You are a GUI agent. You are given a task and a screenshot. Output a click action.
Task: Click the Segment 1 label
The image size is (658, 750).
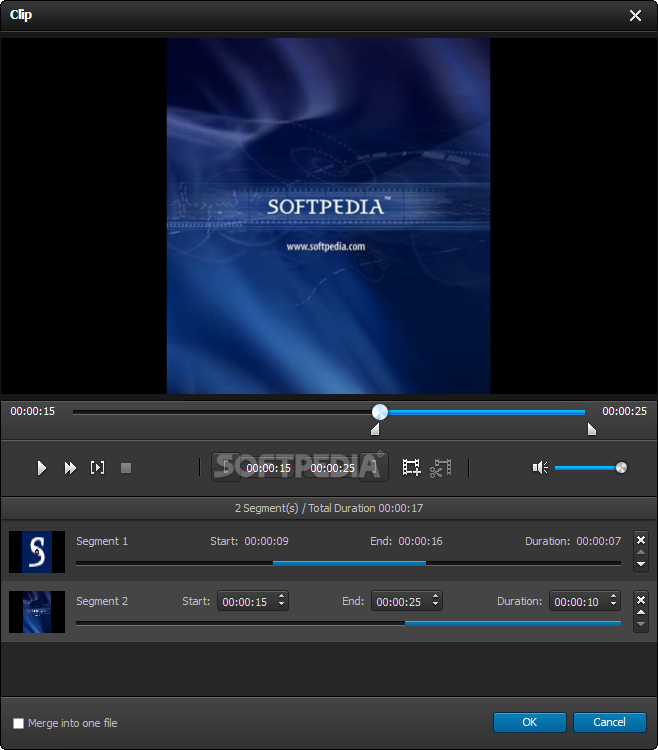click(102, 541)
